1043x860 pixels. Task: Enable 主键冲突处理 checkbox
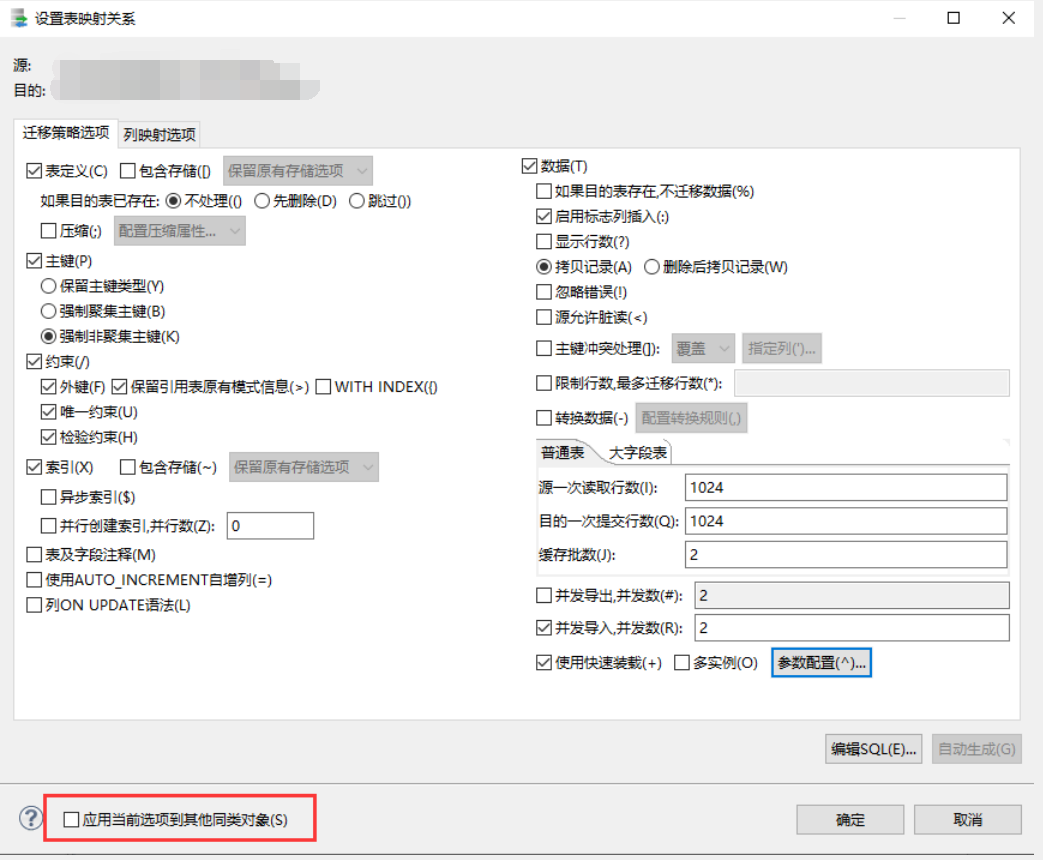tap(544, 349)
